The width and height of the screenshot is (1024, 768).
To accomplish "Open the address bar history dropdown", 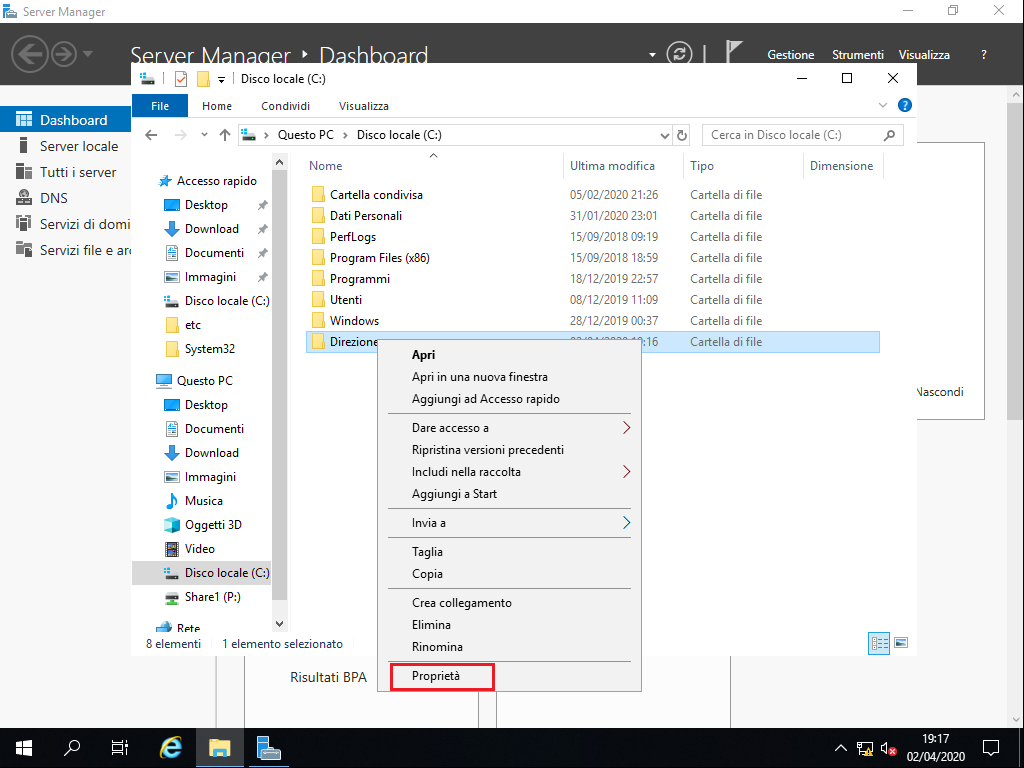I will (664, 134).
